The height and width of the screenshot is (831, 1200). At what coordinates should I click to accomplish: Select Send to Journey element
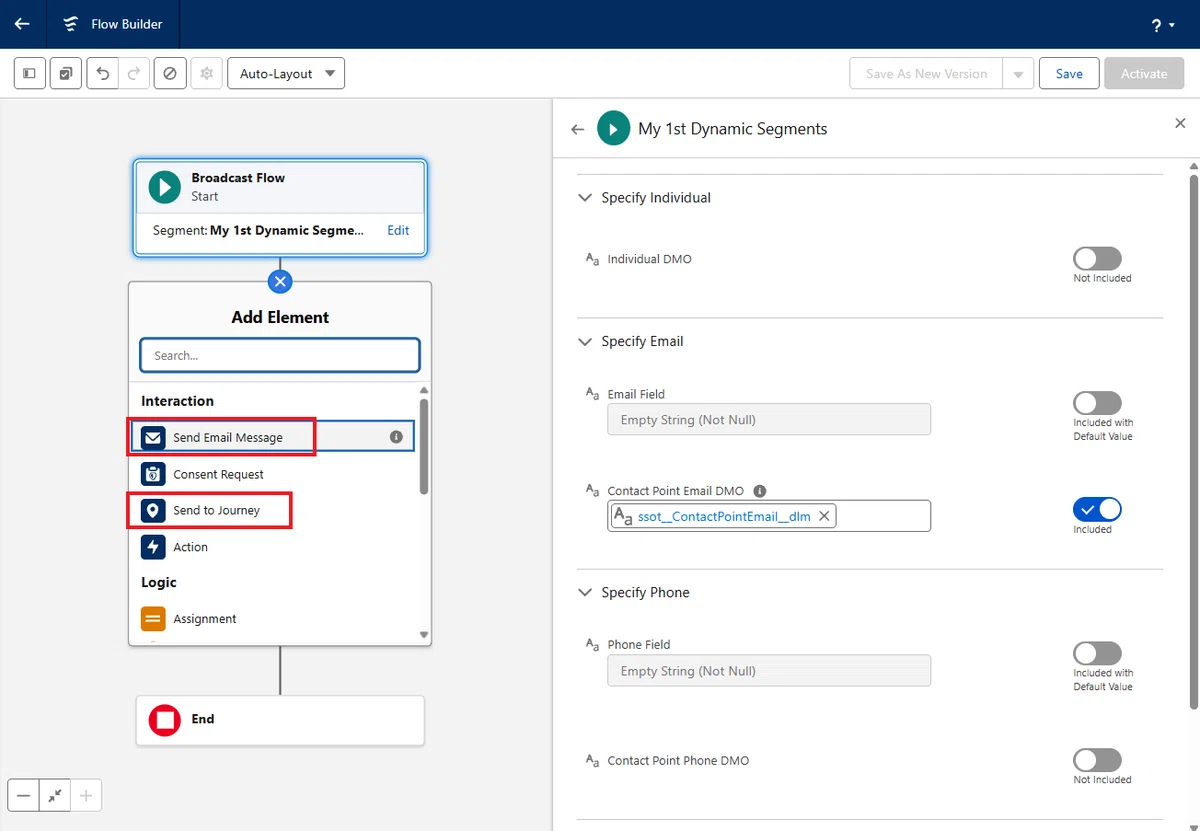[271, 510]
